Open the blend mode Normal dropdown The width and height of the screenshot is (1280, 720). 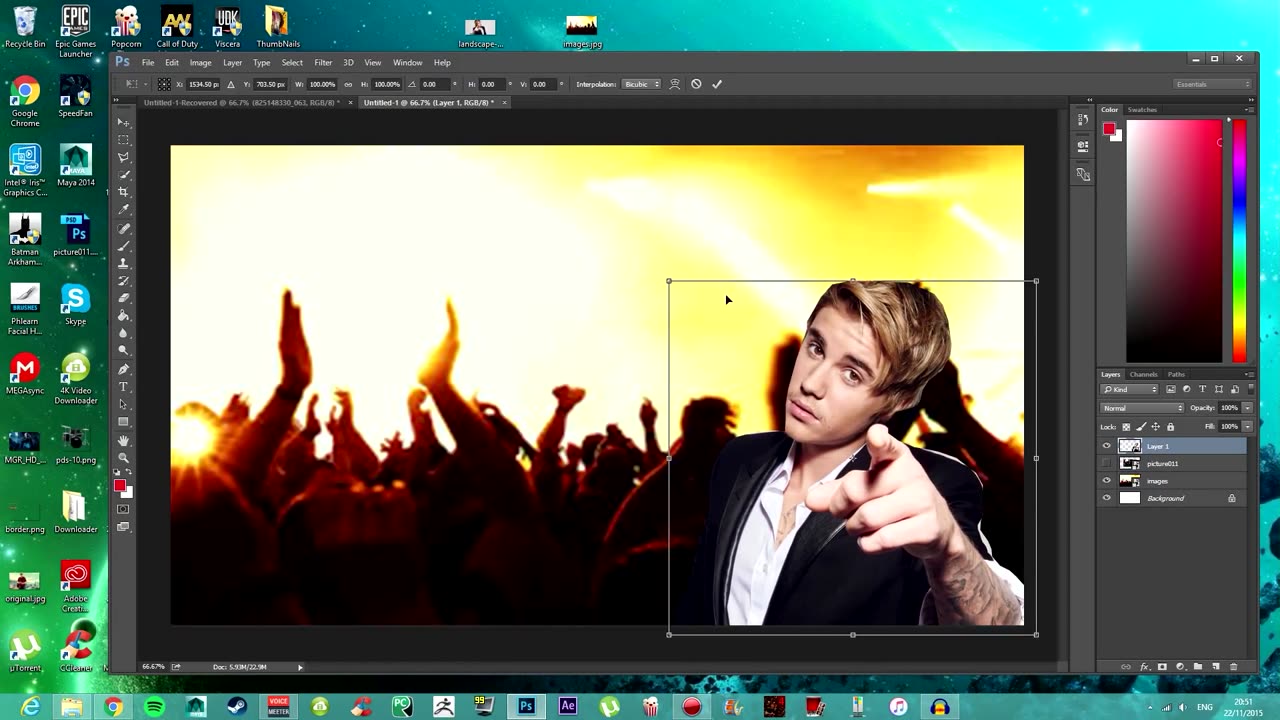click(1142, 408)
